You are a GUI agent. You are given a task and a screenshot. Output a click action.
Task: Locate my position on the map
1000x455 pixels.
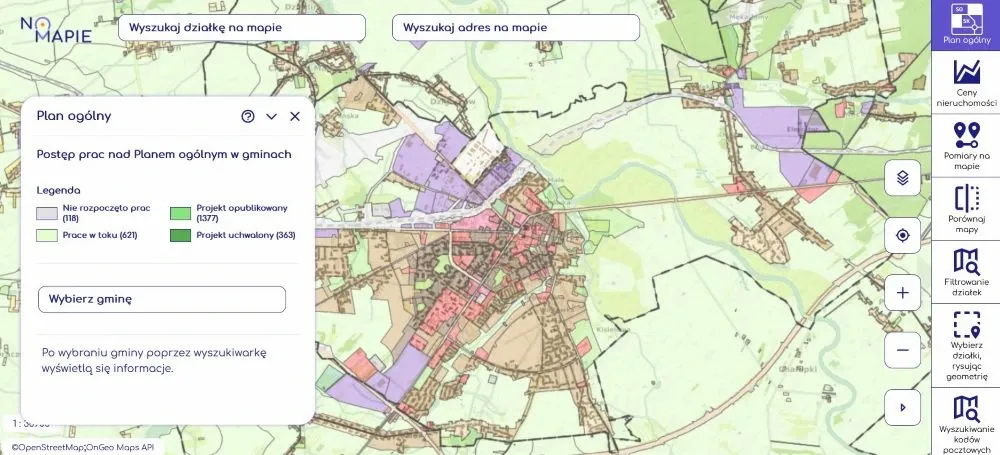902,235
